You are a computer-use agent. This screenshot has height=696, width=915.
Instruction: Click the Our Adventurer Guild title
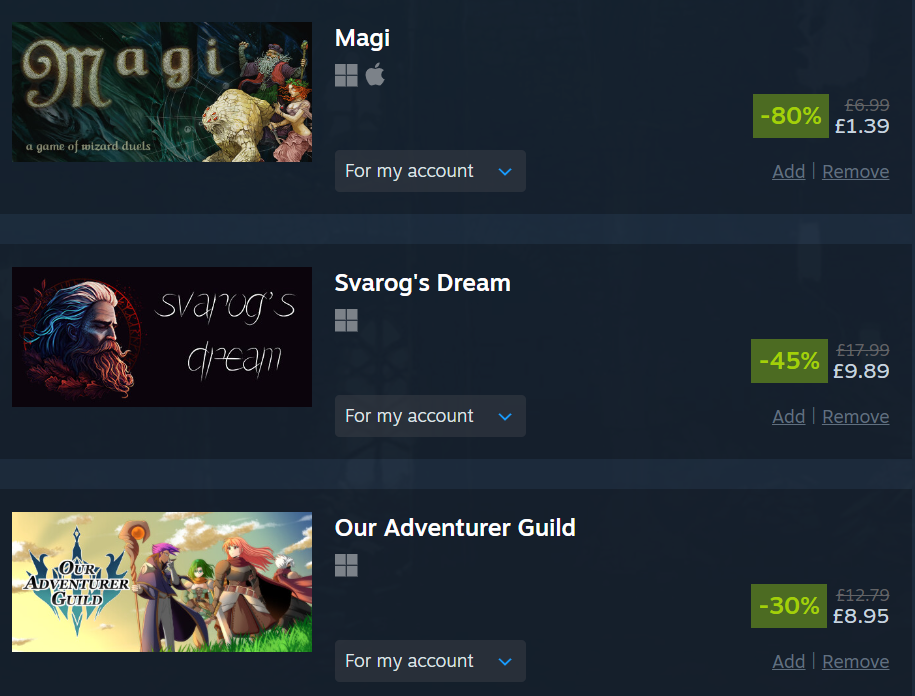pos(455,528)
